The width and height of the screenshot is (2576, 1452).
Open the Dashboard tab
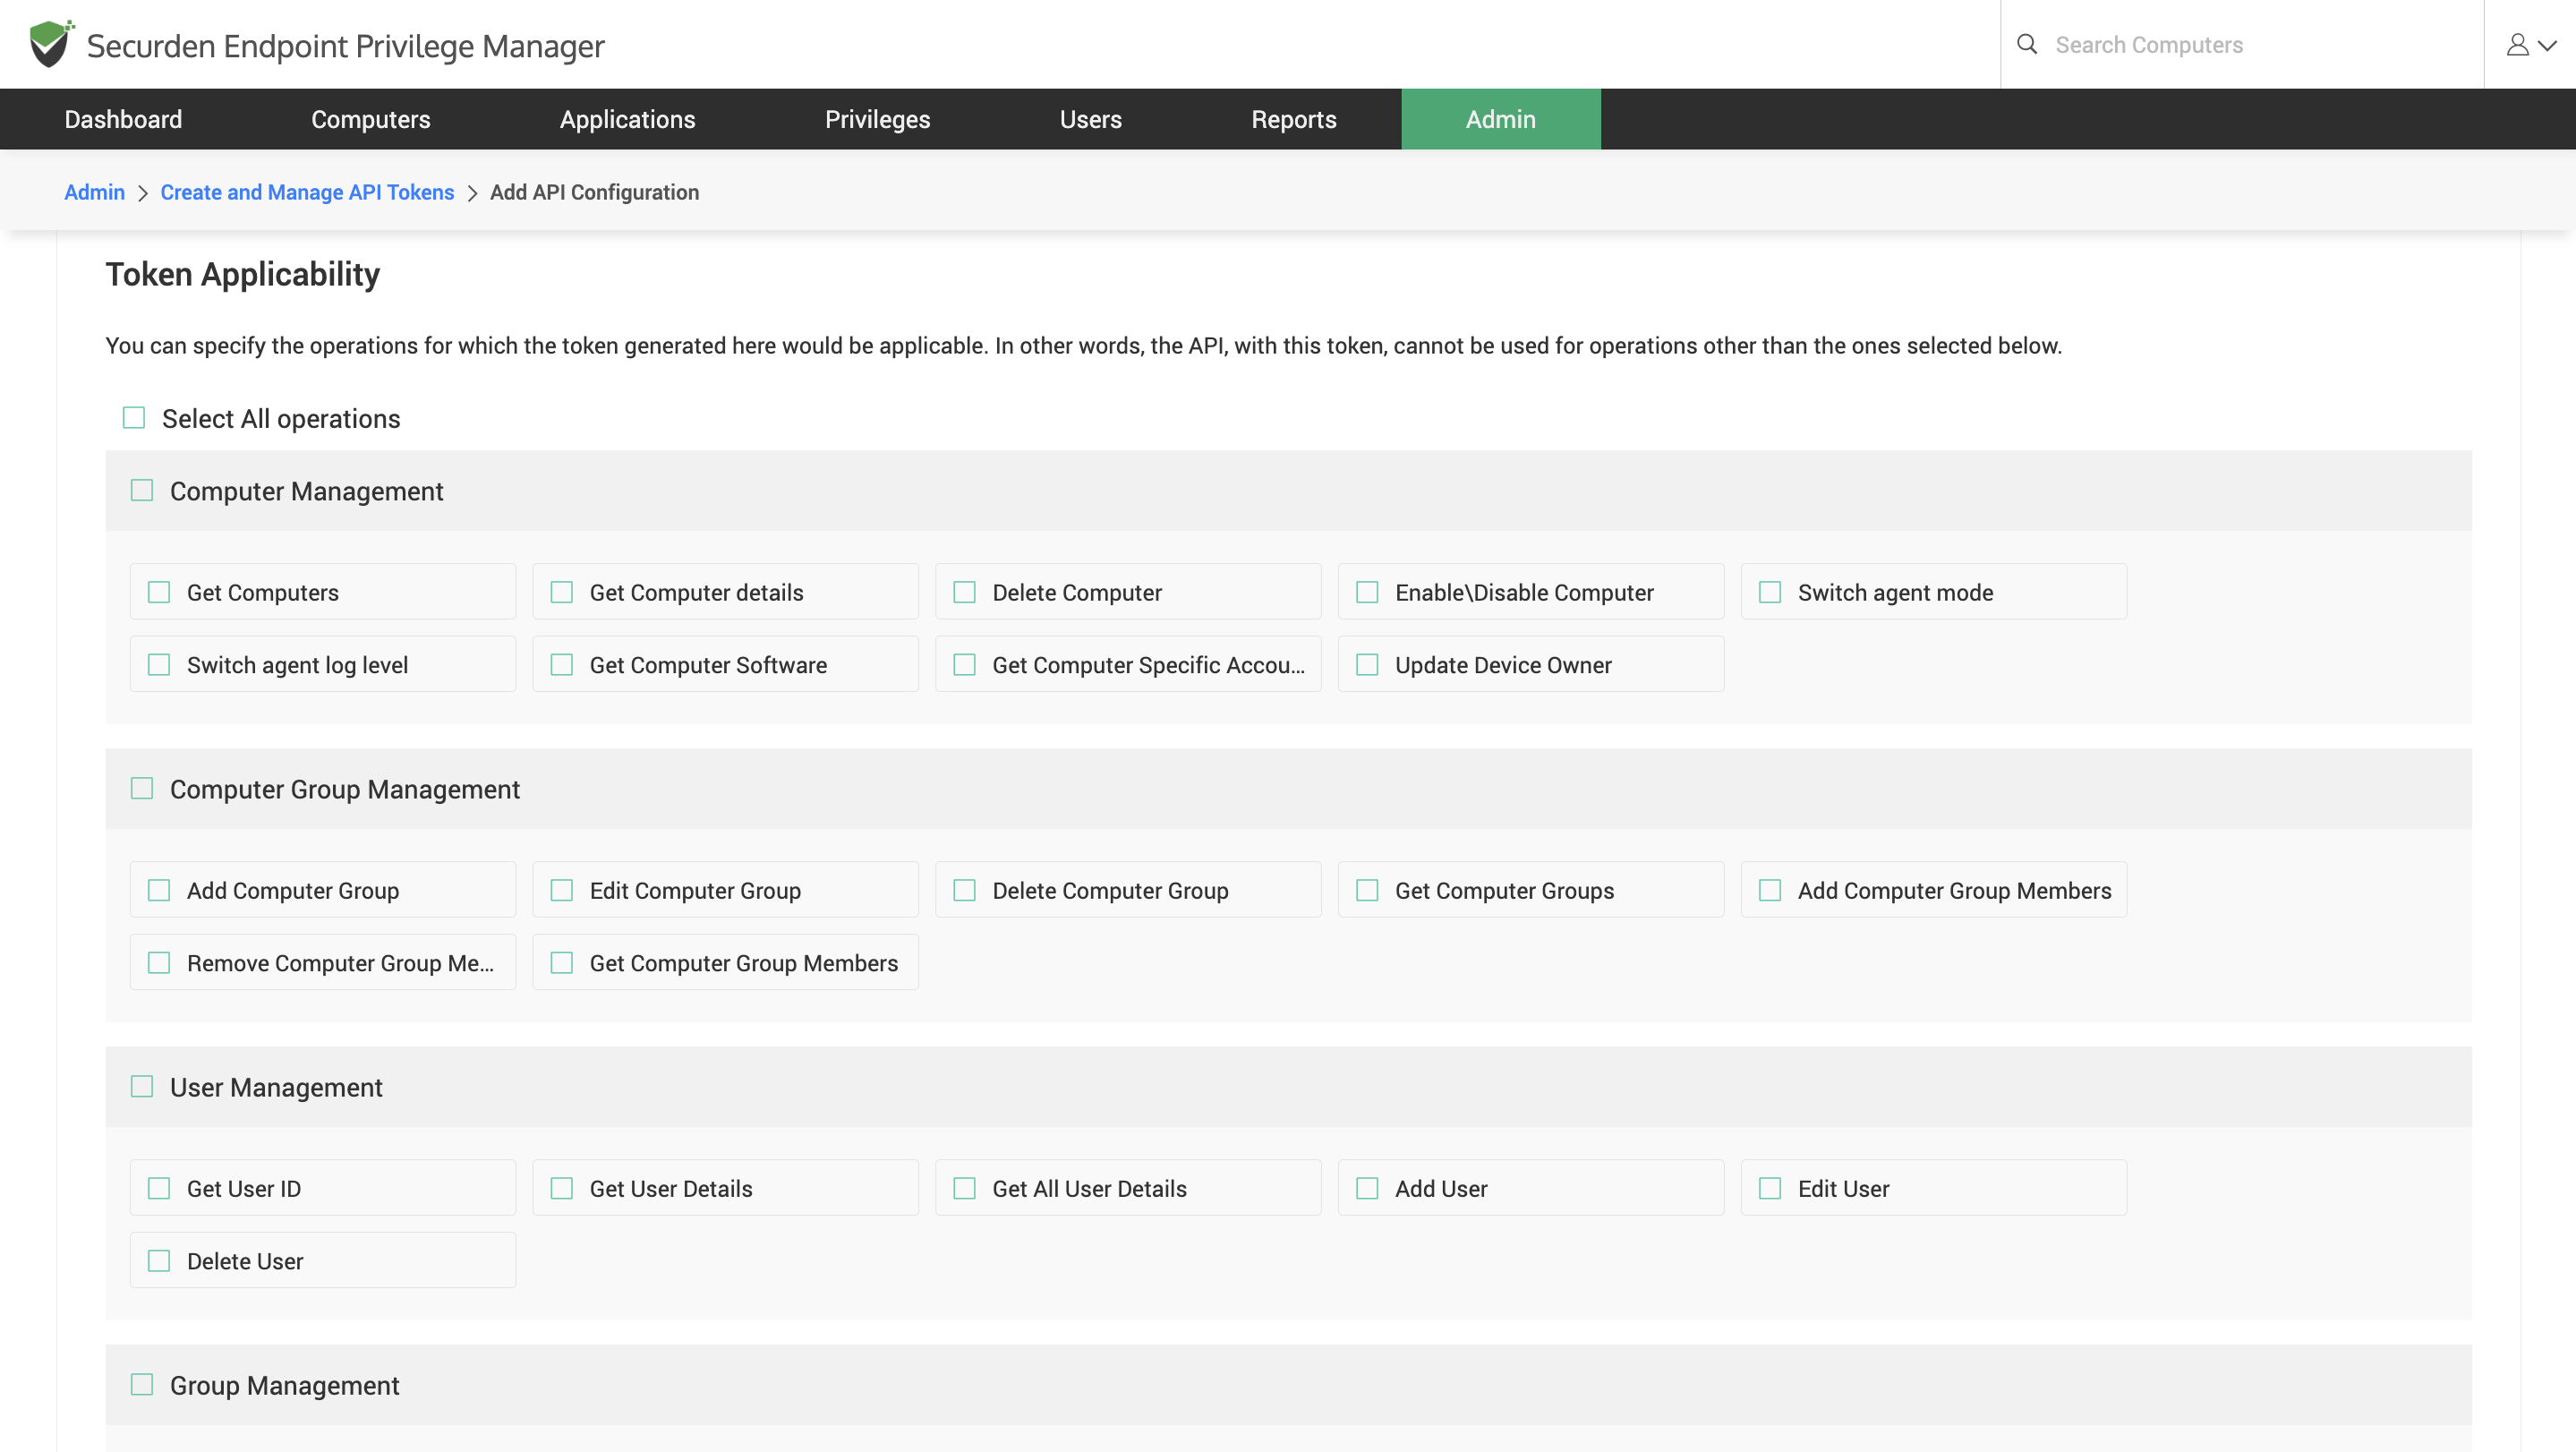[x=123, y=119]
